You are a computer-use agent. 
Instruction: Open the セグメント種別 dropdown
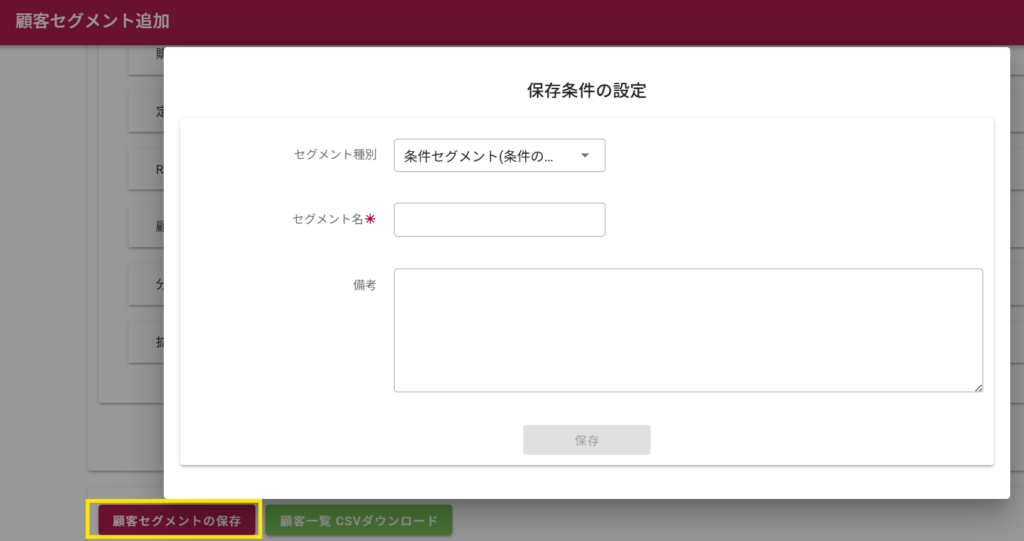[499, 155]
